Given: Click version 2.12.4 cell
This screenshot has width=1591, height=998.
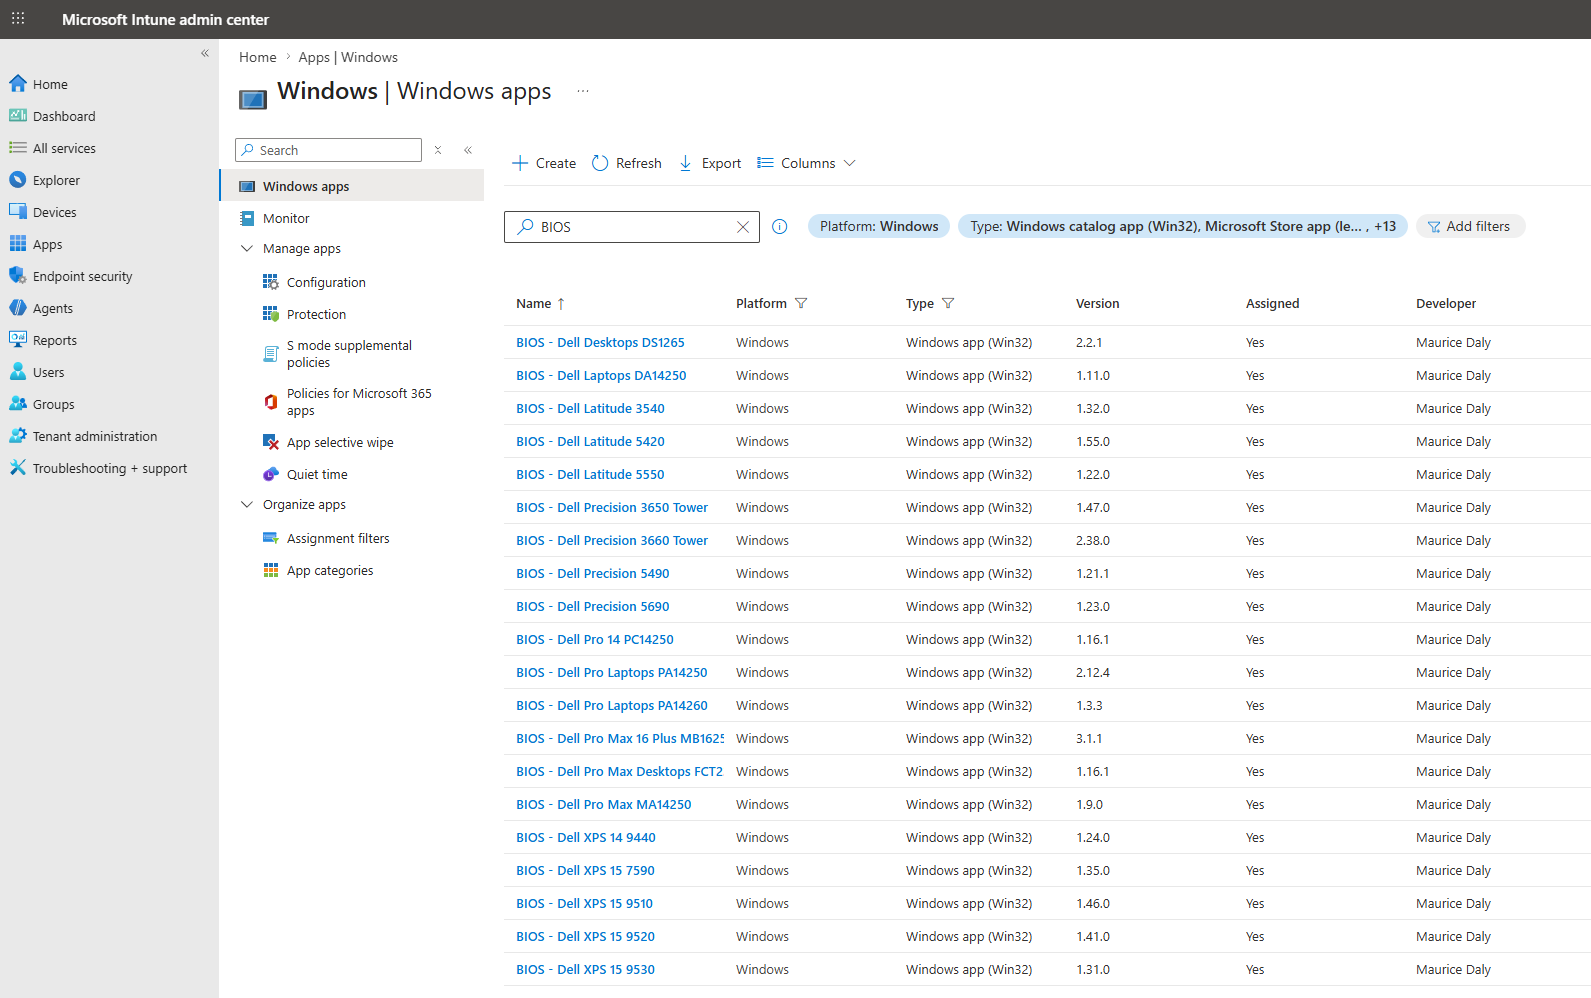Looking at the screenshot, I should (x=1093, y=672).
